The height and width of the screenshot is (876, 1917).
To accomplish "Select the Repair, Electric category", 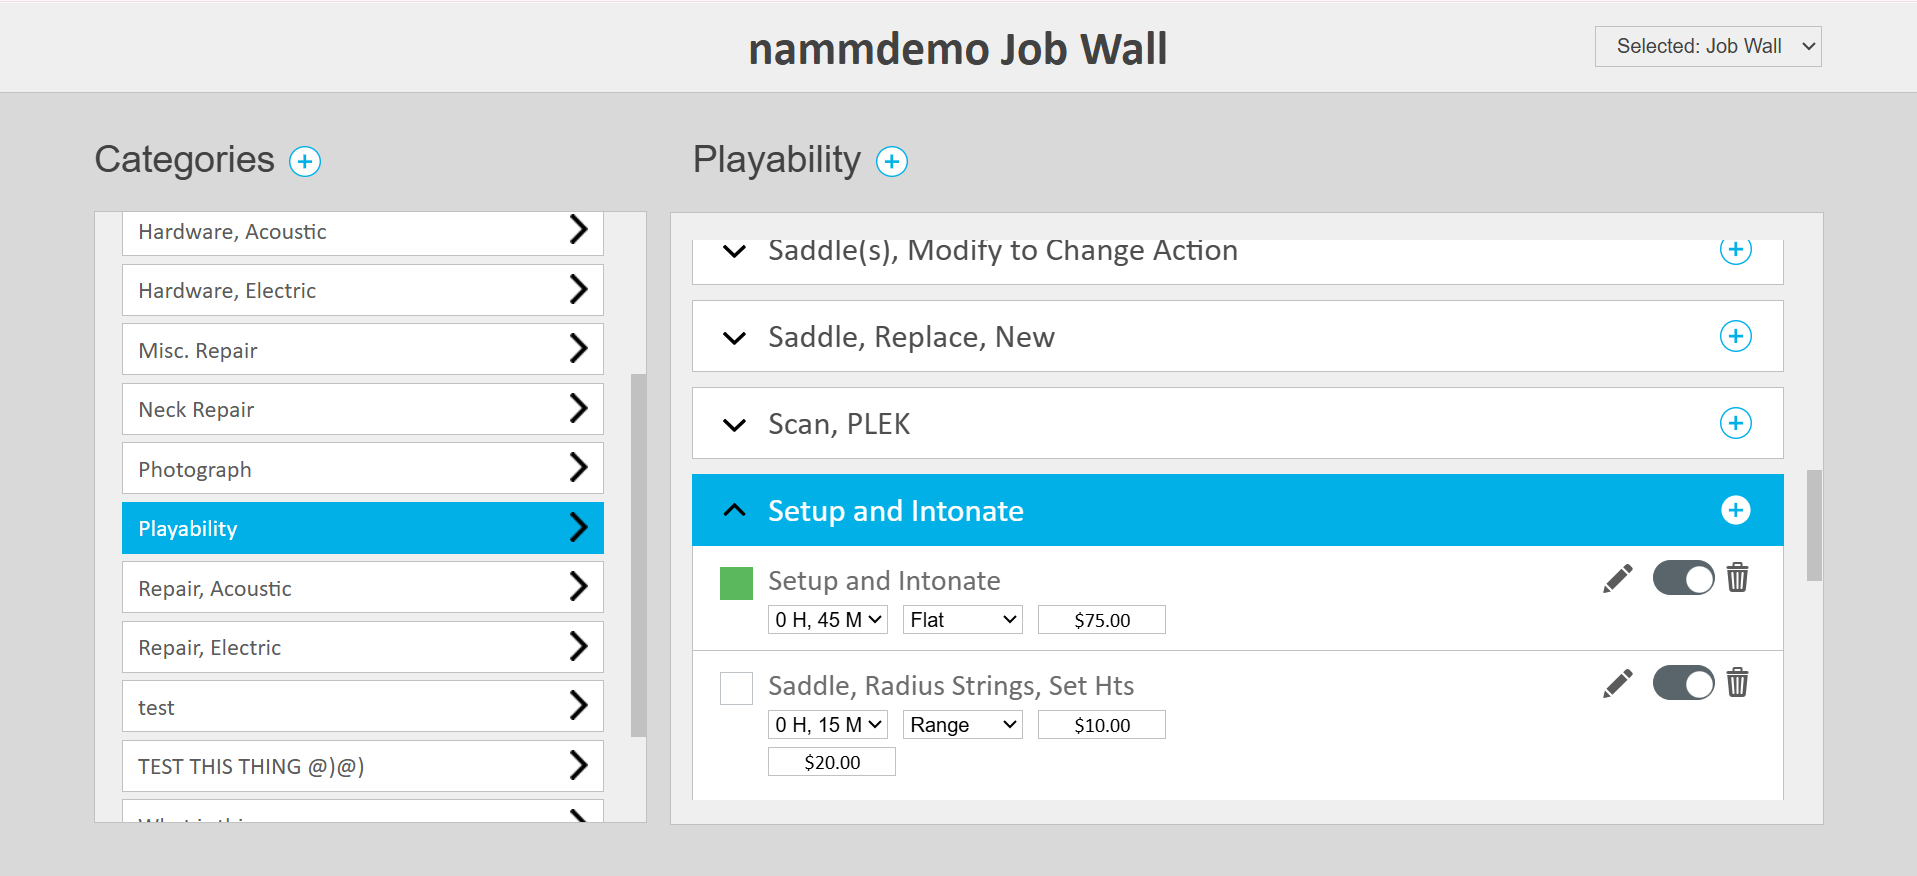I will 362,647.
